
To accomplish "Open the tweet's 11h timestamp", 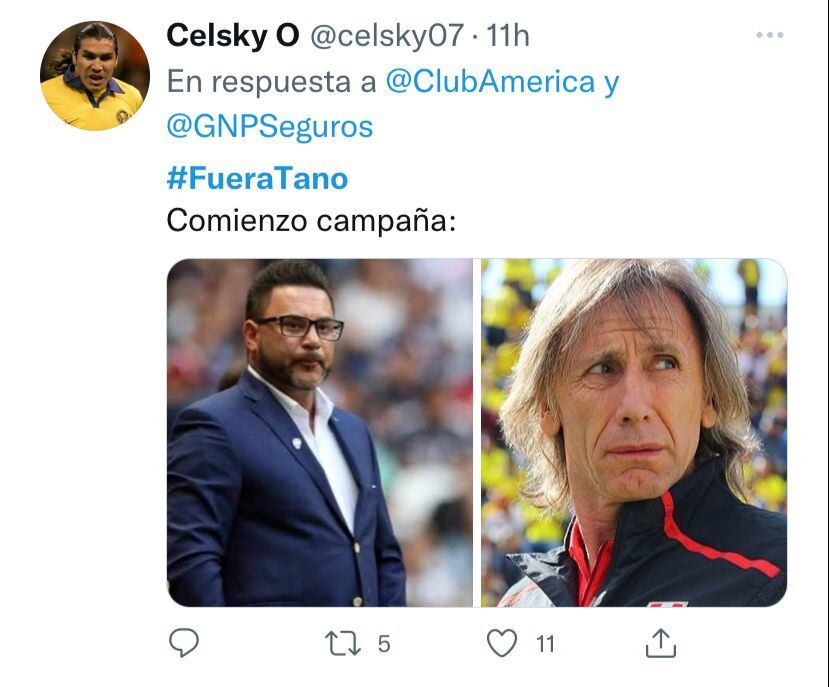I will pos(507,36).
